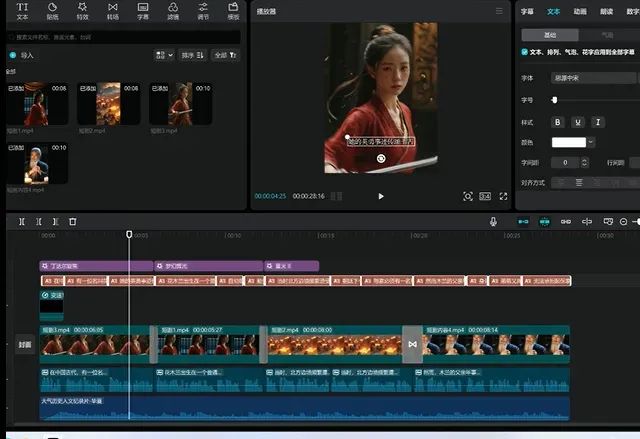Select center text alignment
Viewport: 640px width, 439px height.
click(579, 182)
